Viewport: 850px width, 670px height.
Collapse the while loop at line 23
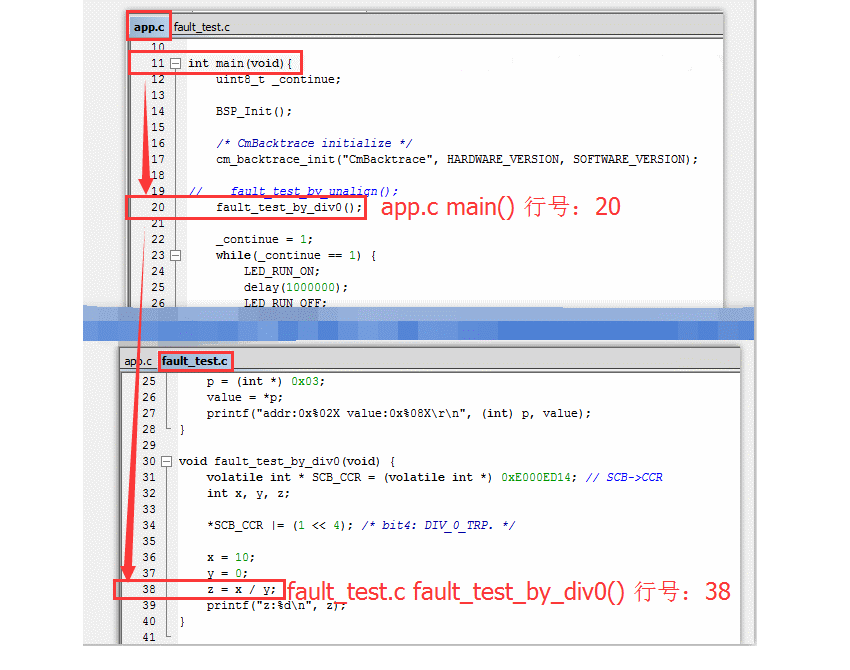click(x=176, y=255)
